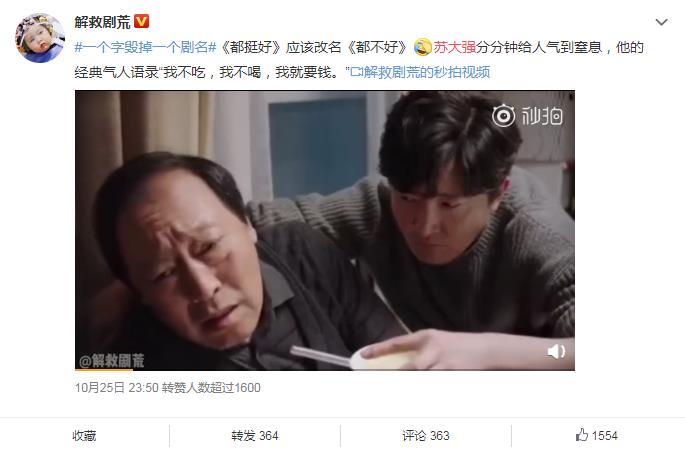Viewport: 685px width, 455px height.
Task: Click the orange video progress bar
Action: (104, 369)
